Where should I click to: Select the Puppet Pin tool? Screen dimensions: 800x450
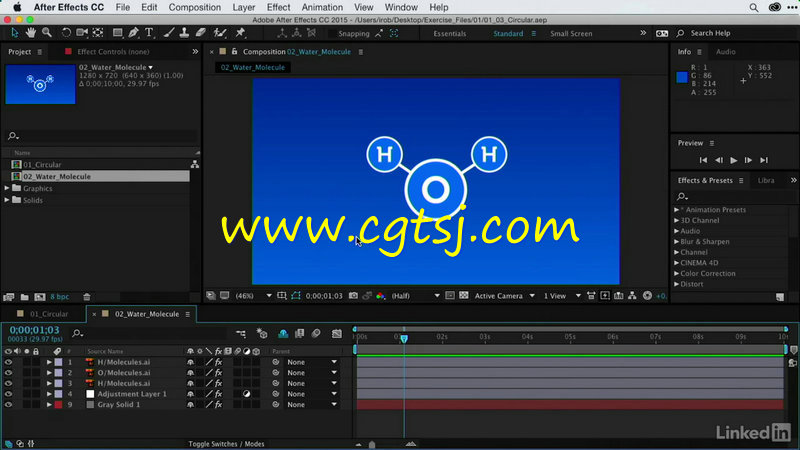(x=240, y=33)
